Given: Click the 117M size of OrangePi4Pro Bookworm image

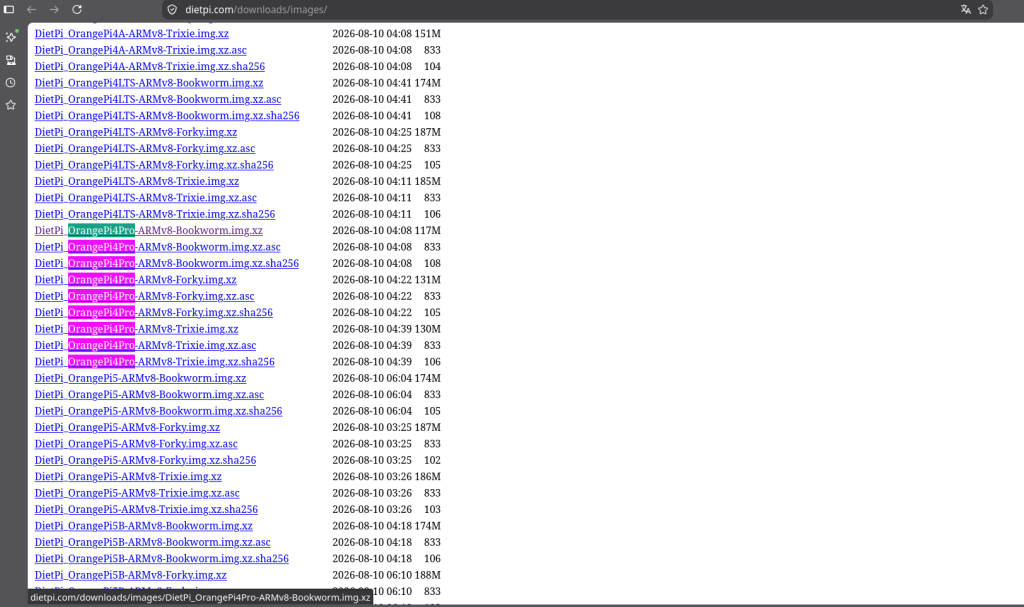Looking at the screenshot, I should pyautogui.click(x=428, y=230).
